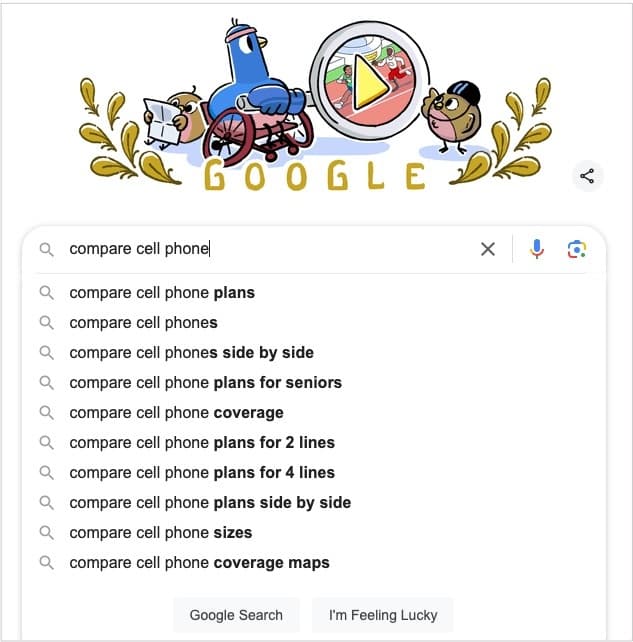Choose "plans for 4 lines" suggestion
Image resolution: width=633 pixels, height=642 pixels.
click(202, 473)
